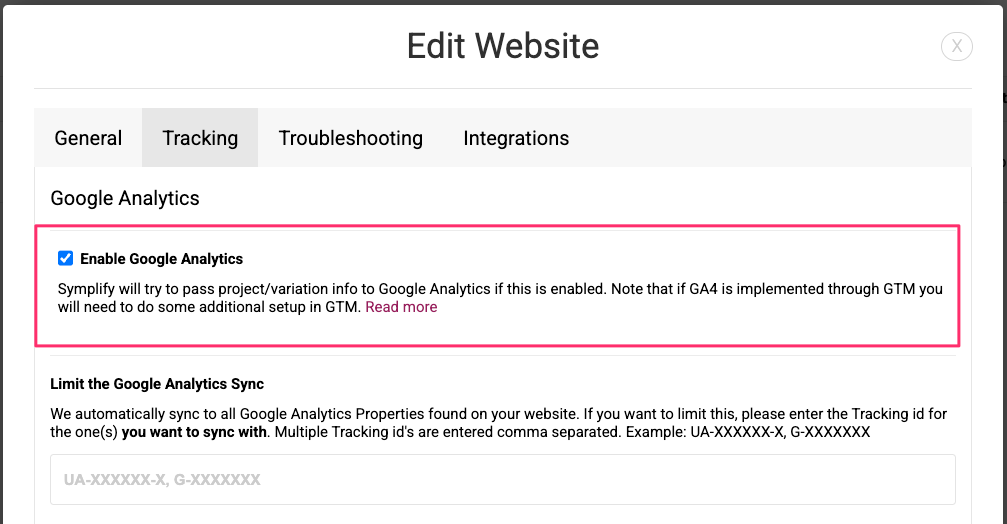Click the Google Analytics section heading
This screenshot has width=1007, height=524.
tap(125, 198)
